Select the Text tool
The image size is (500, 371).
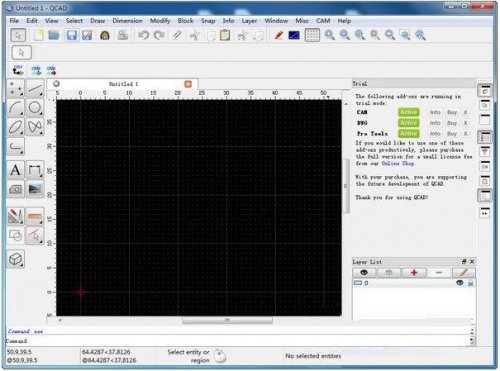tap(16, 170)
